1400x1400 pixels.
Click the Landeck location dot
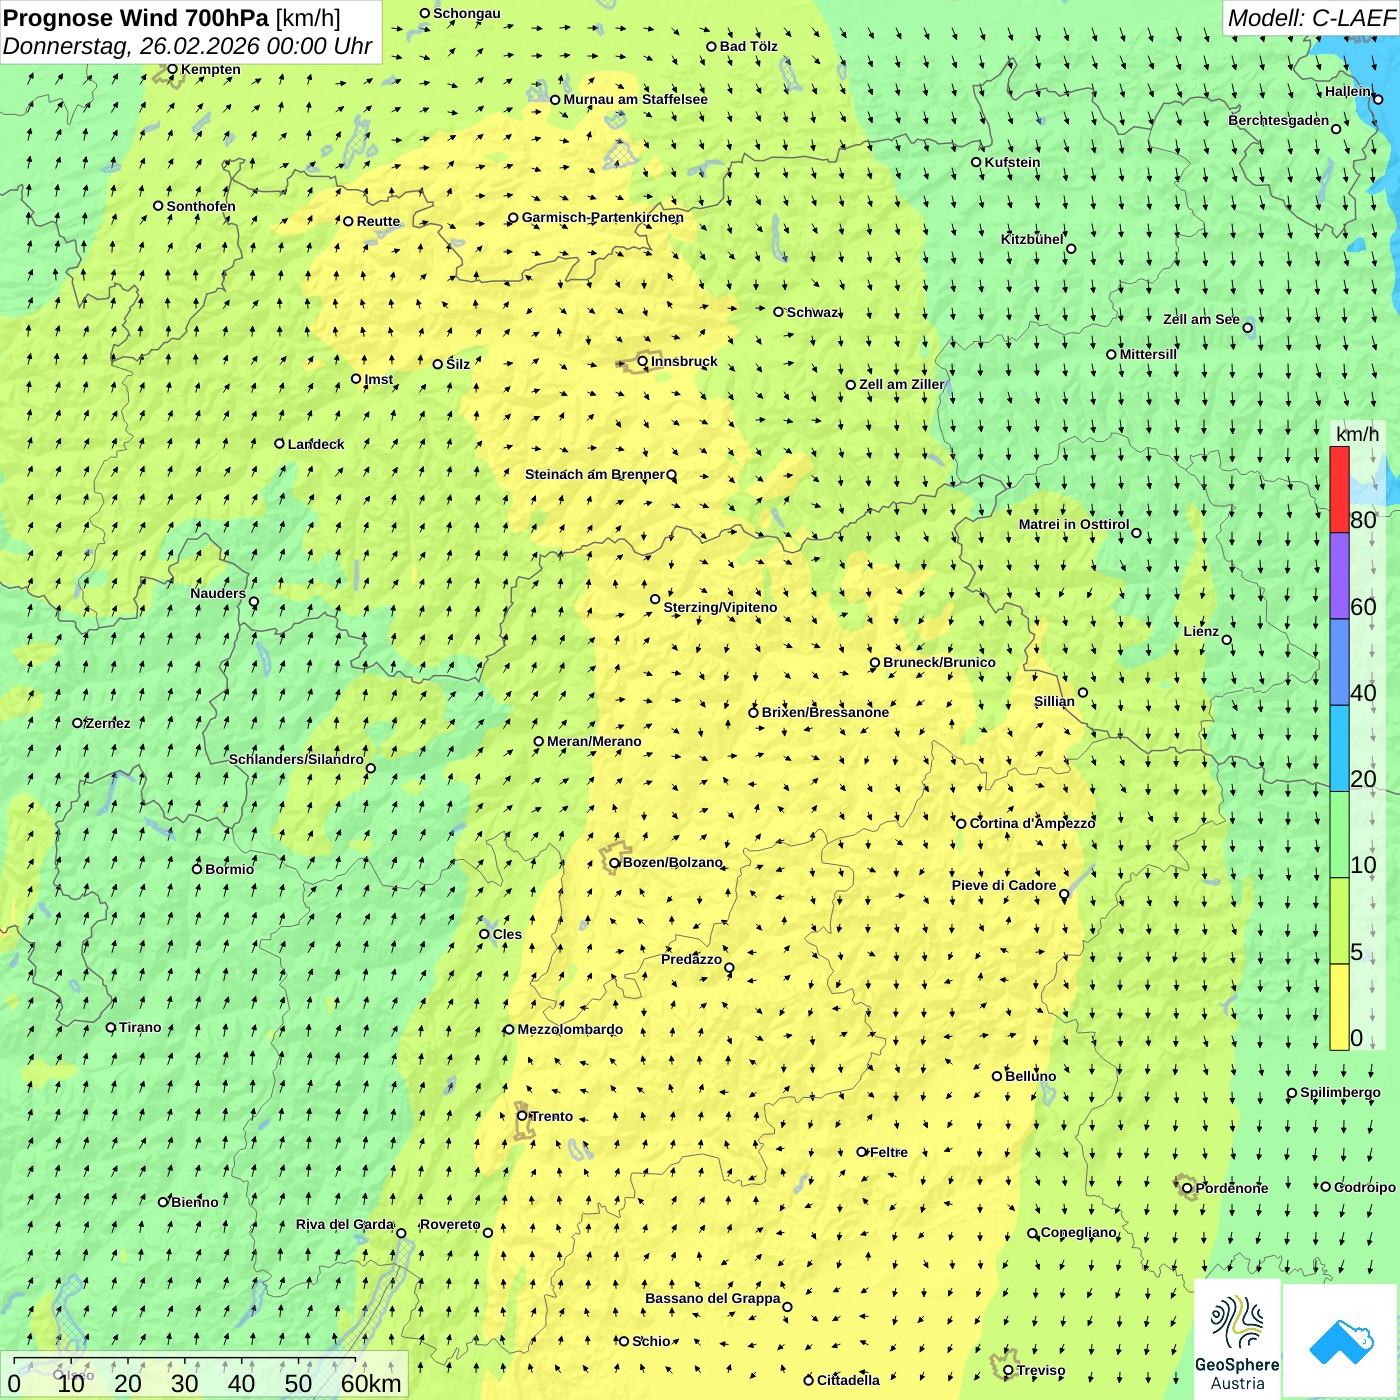click(280, 444)
